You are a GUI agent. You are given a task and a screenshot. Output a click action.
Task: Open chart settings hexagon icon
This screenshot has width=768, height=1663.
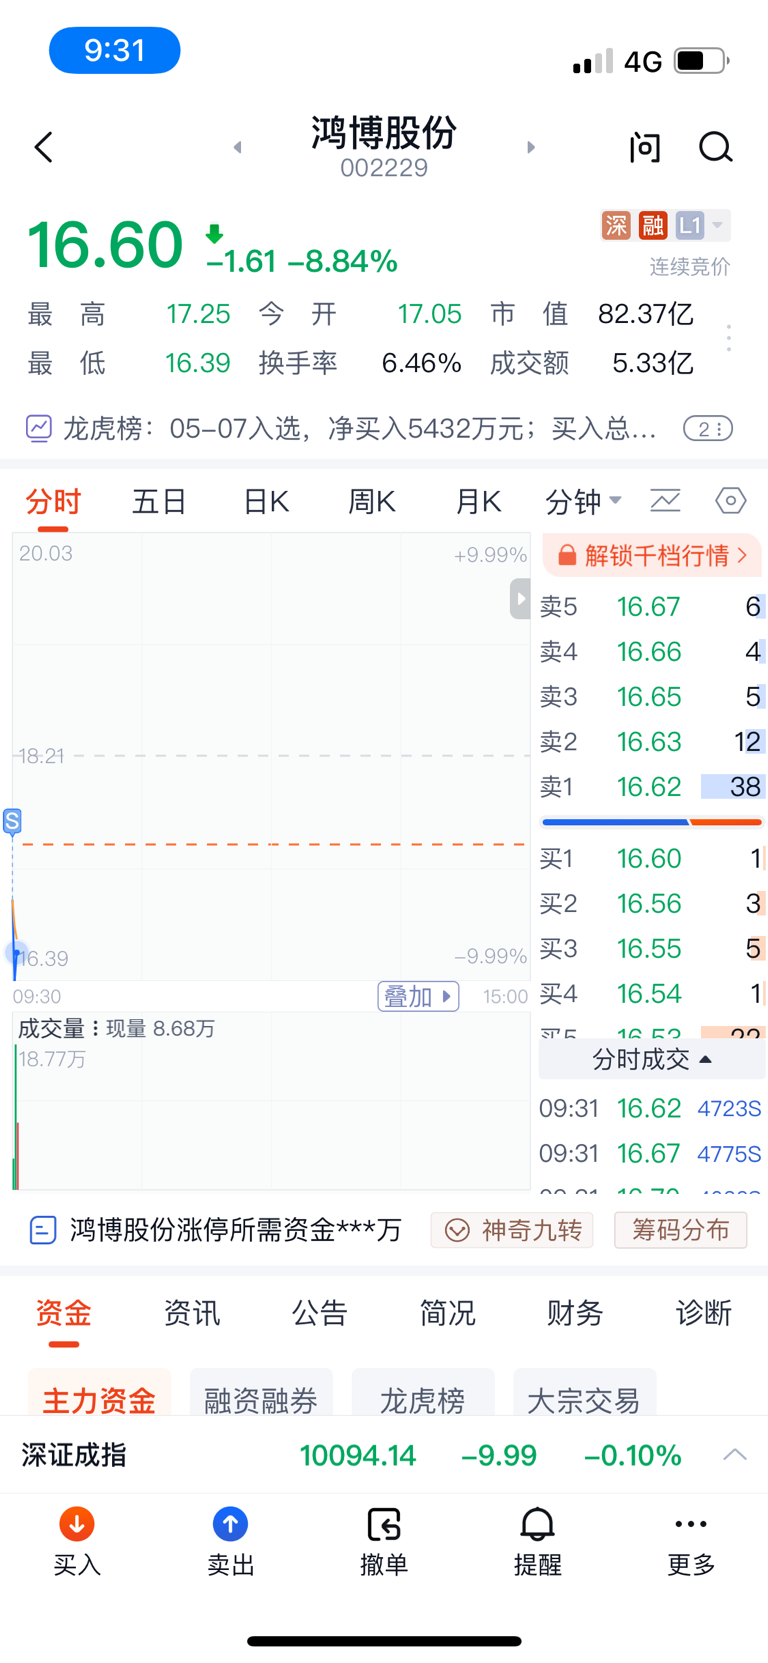[x=731, y=500]
